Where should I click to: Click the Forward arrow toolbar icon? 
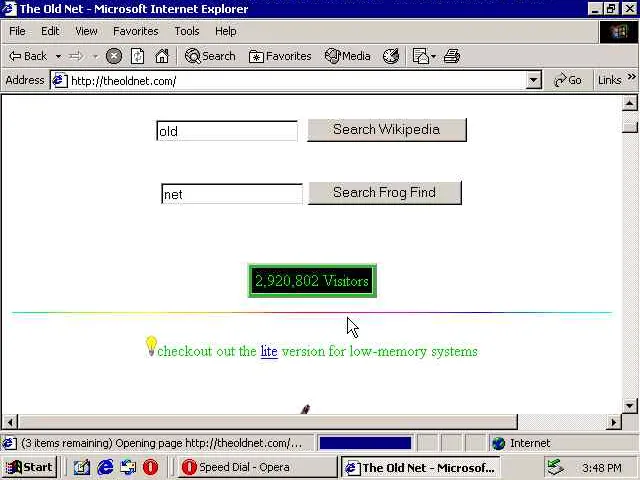click(x=76, y=56)
